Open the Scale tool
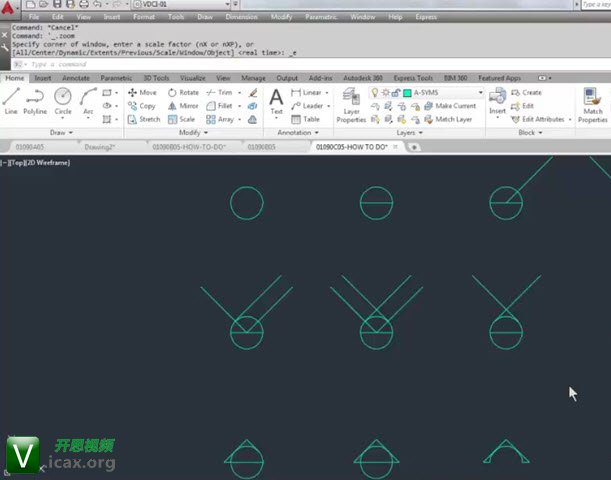611x480 pixels. (x=181, y=119)
